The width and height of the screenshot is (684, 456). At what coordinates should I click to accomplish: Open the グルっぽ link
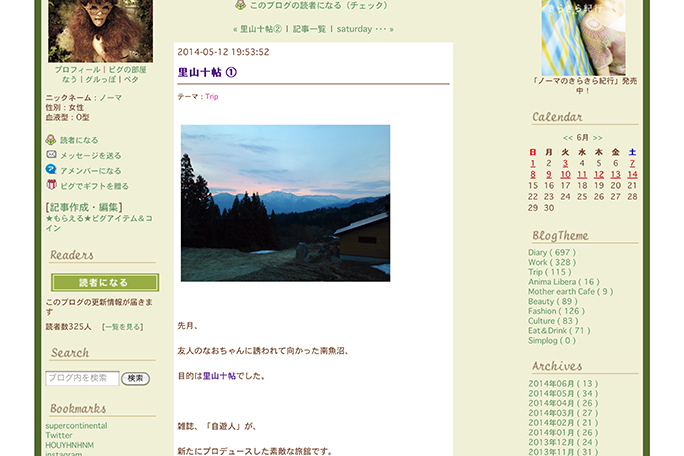click(100, 79)
